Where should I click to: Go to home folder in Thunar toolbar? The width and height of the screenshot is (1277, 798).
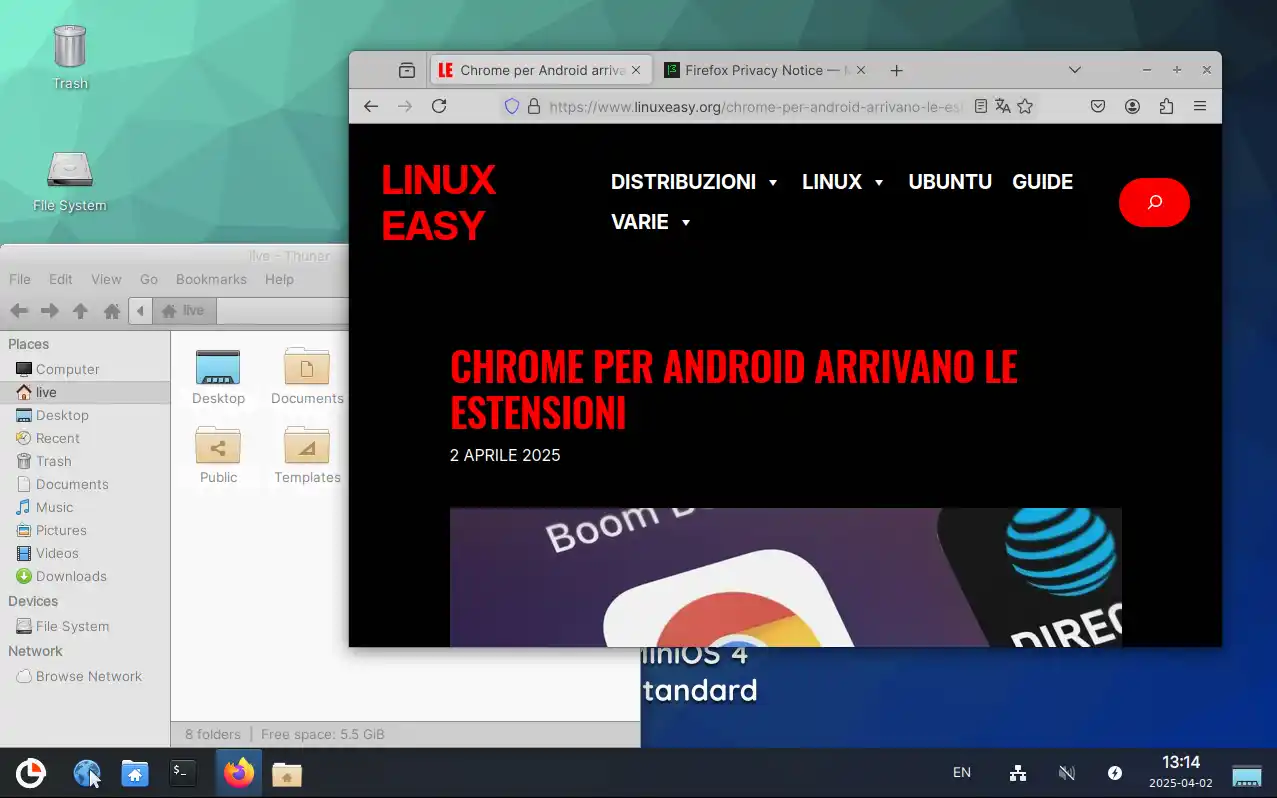click(112, 311)
